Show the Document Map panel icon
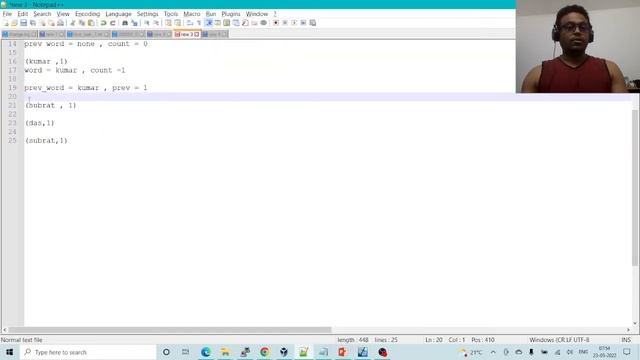Screen dimensions: 640x360 [x=227, y=23]
